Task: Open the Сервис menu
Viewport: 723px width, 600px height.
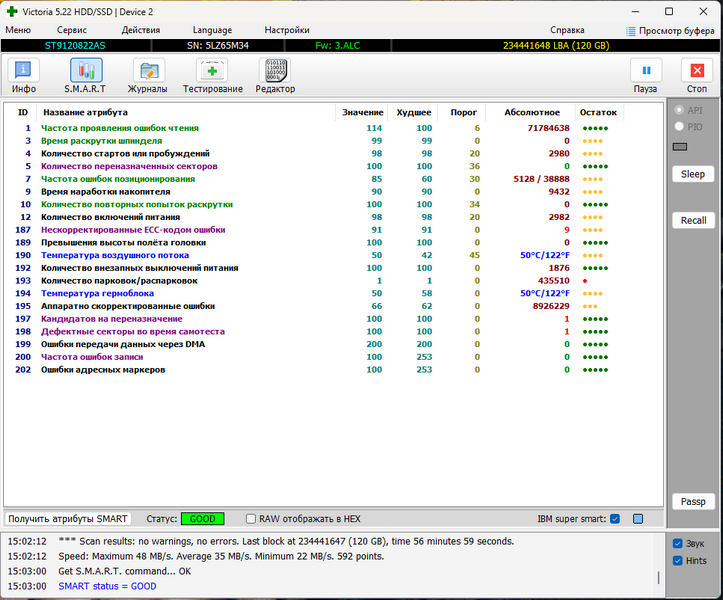Action: point(71,30)
